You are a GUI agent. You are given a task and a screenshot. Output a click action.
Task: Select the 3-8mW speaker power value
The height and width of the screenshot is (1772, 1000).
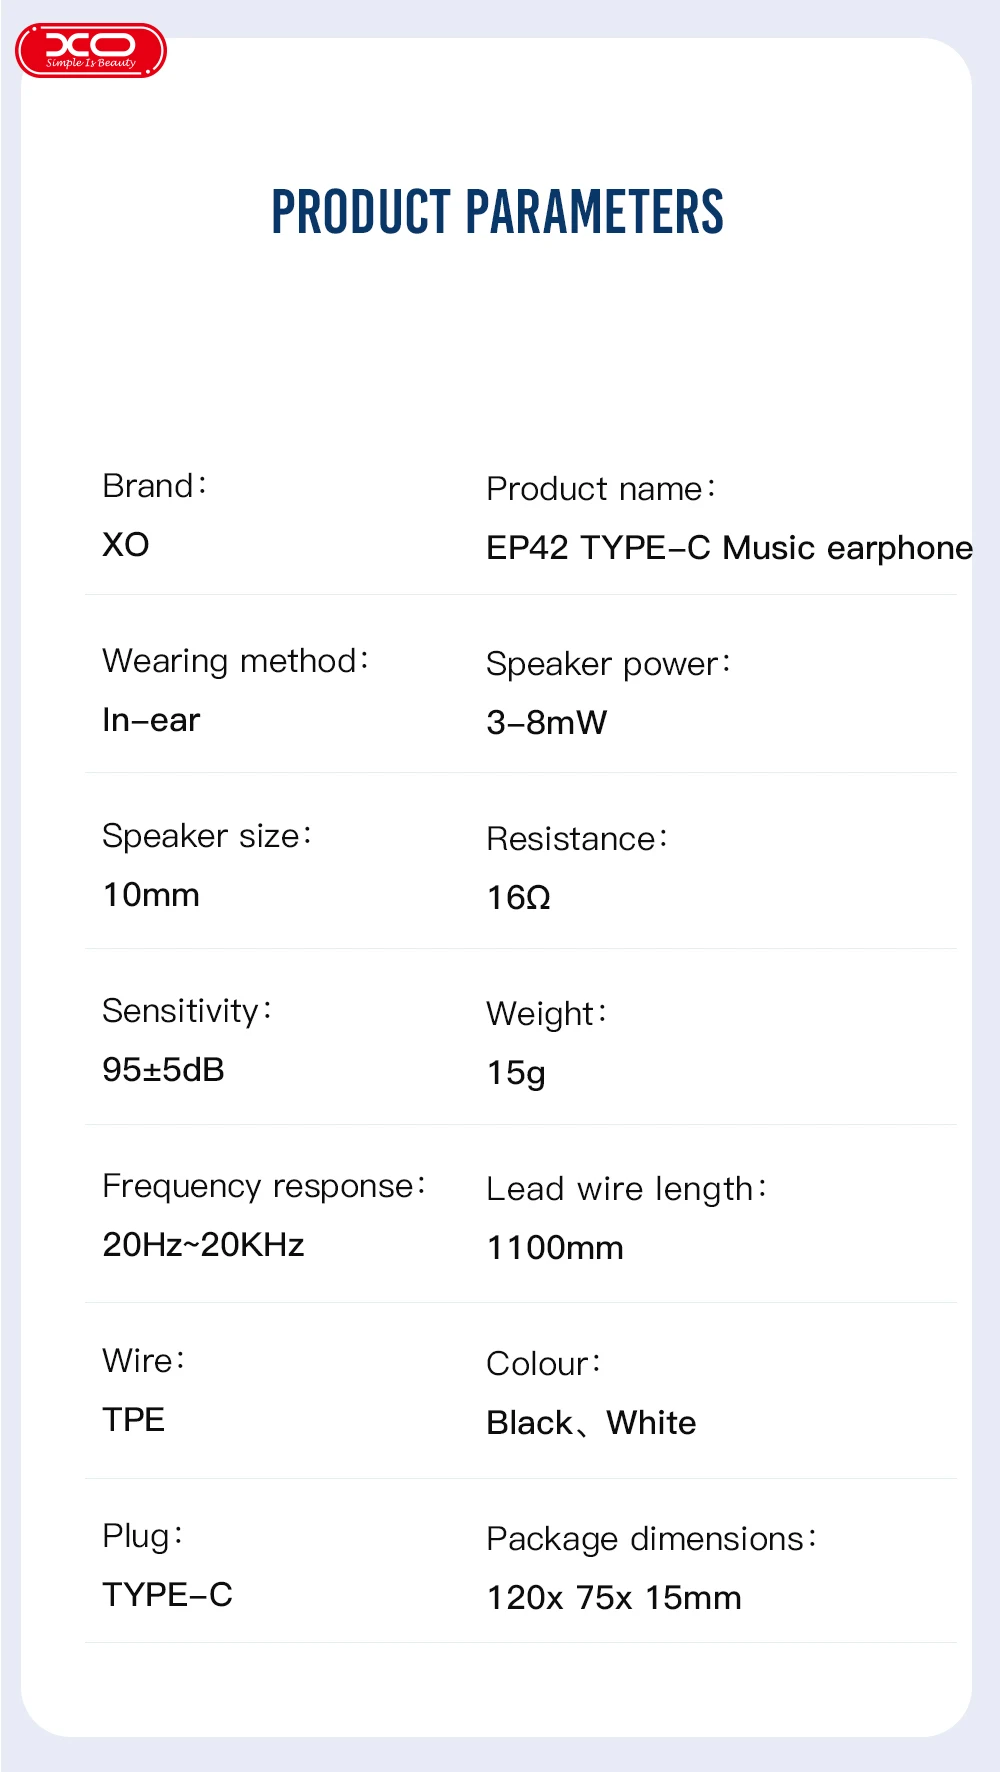547,723
